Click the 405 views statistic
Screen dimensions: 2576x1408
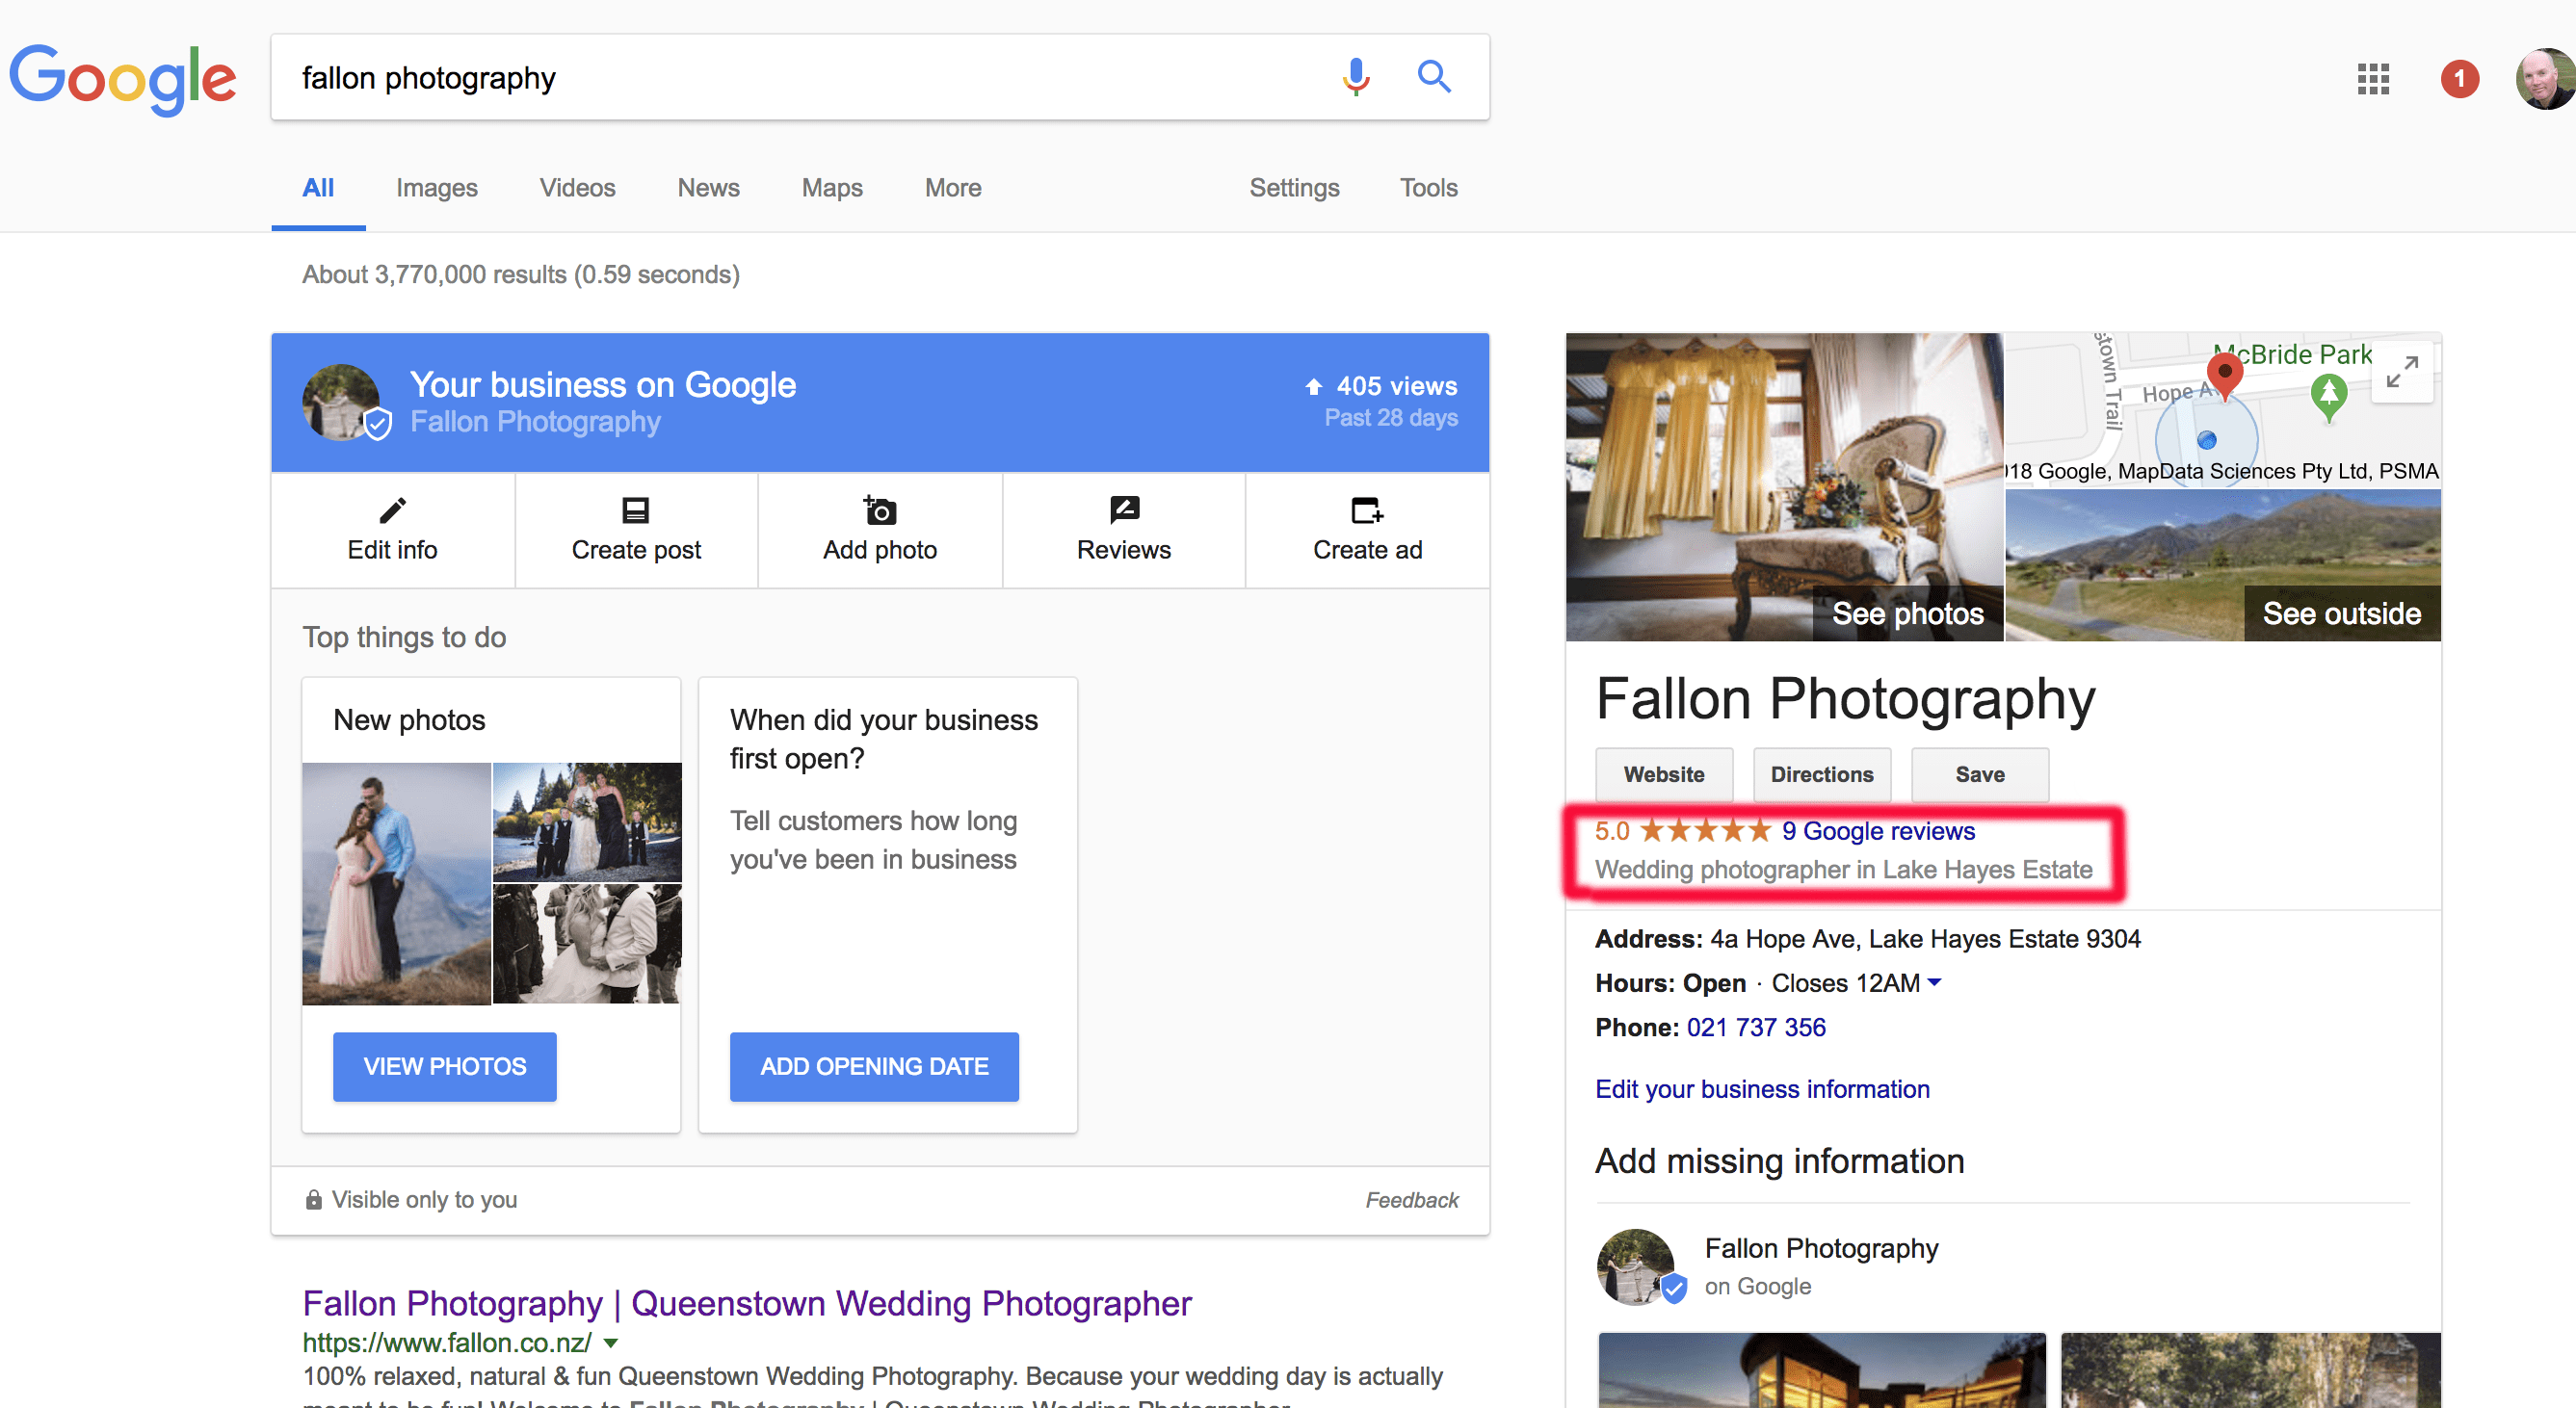pos(1383,386)
